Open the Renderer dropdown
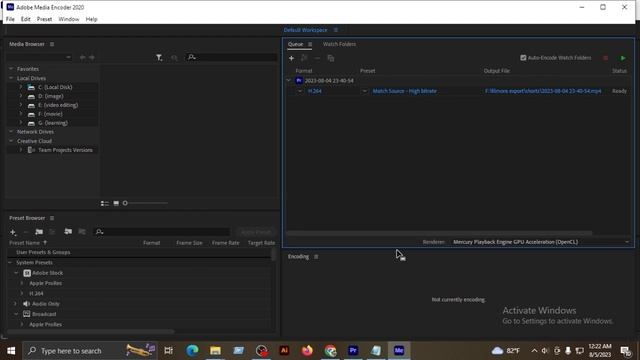This screenshot has width=640, height=360. point(541,242)
